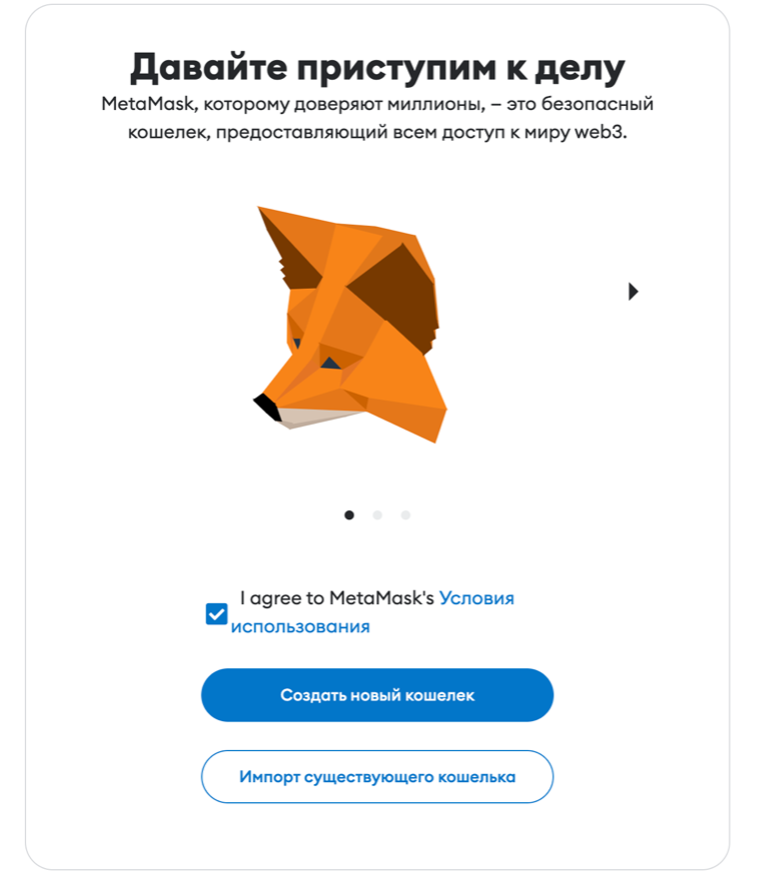Select the first carousel dot
Screen dimensions: 757x880
point(349,515)
